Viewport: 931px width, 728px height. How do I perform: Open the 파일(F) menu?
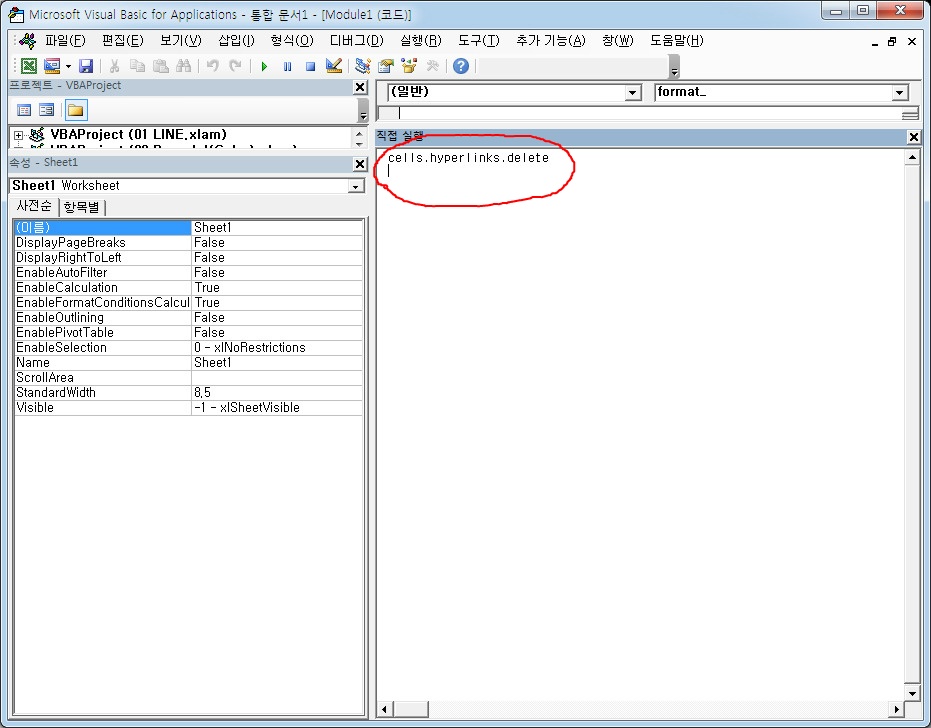[65, 40]
